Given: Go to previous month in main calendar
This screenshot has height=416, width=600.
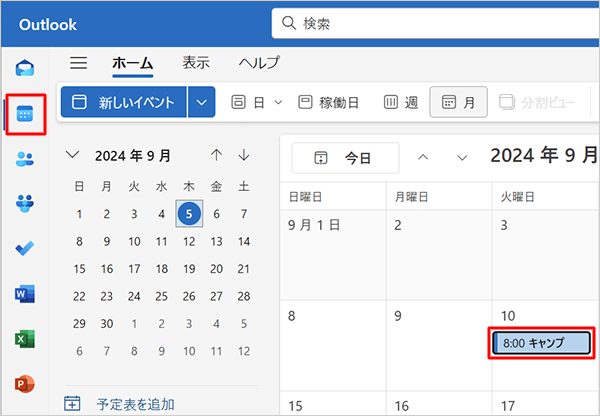Looking at the screenshot, I should click(x=423, y=157).
